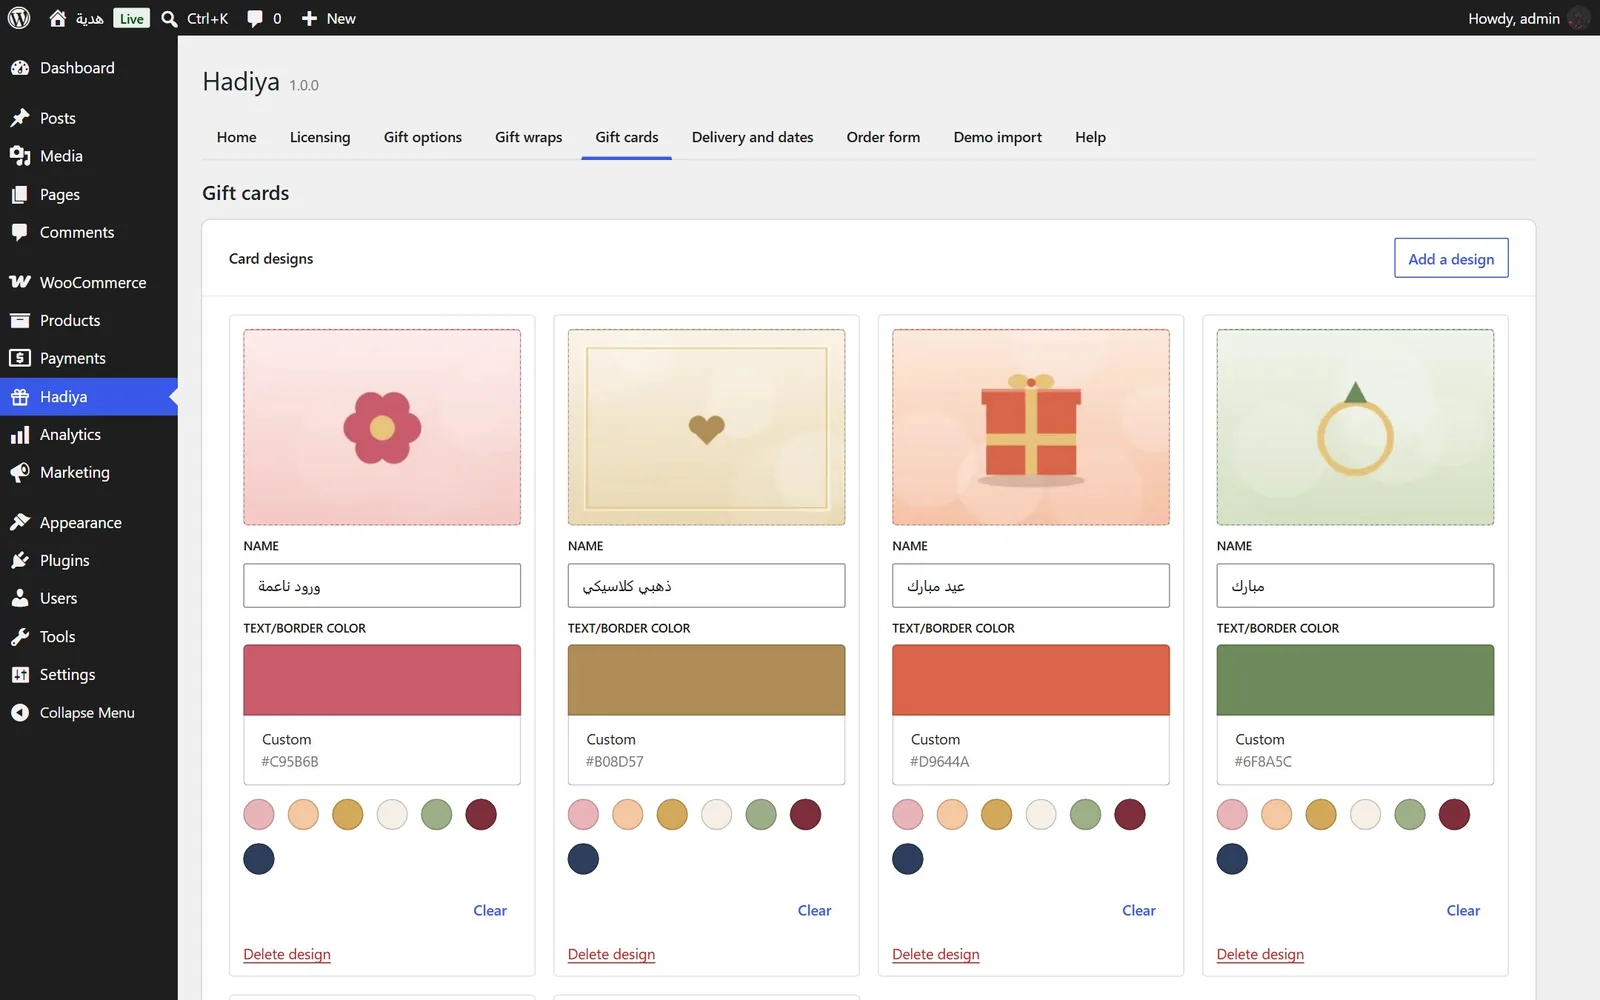Open the #C95B6B custom color picker swatch
The height and width of the screenshot is (1000, 1600).
point(382,680)
